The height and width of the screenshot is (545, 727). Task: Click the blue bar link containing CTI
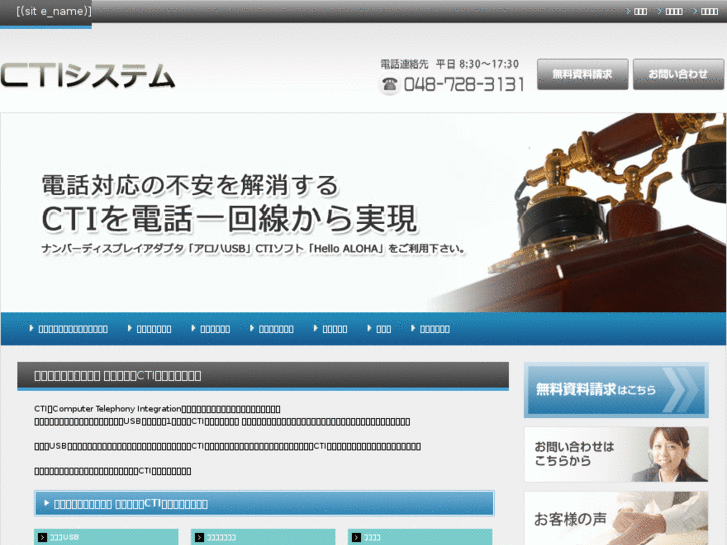click(x=264, y=503)
